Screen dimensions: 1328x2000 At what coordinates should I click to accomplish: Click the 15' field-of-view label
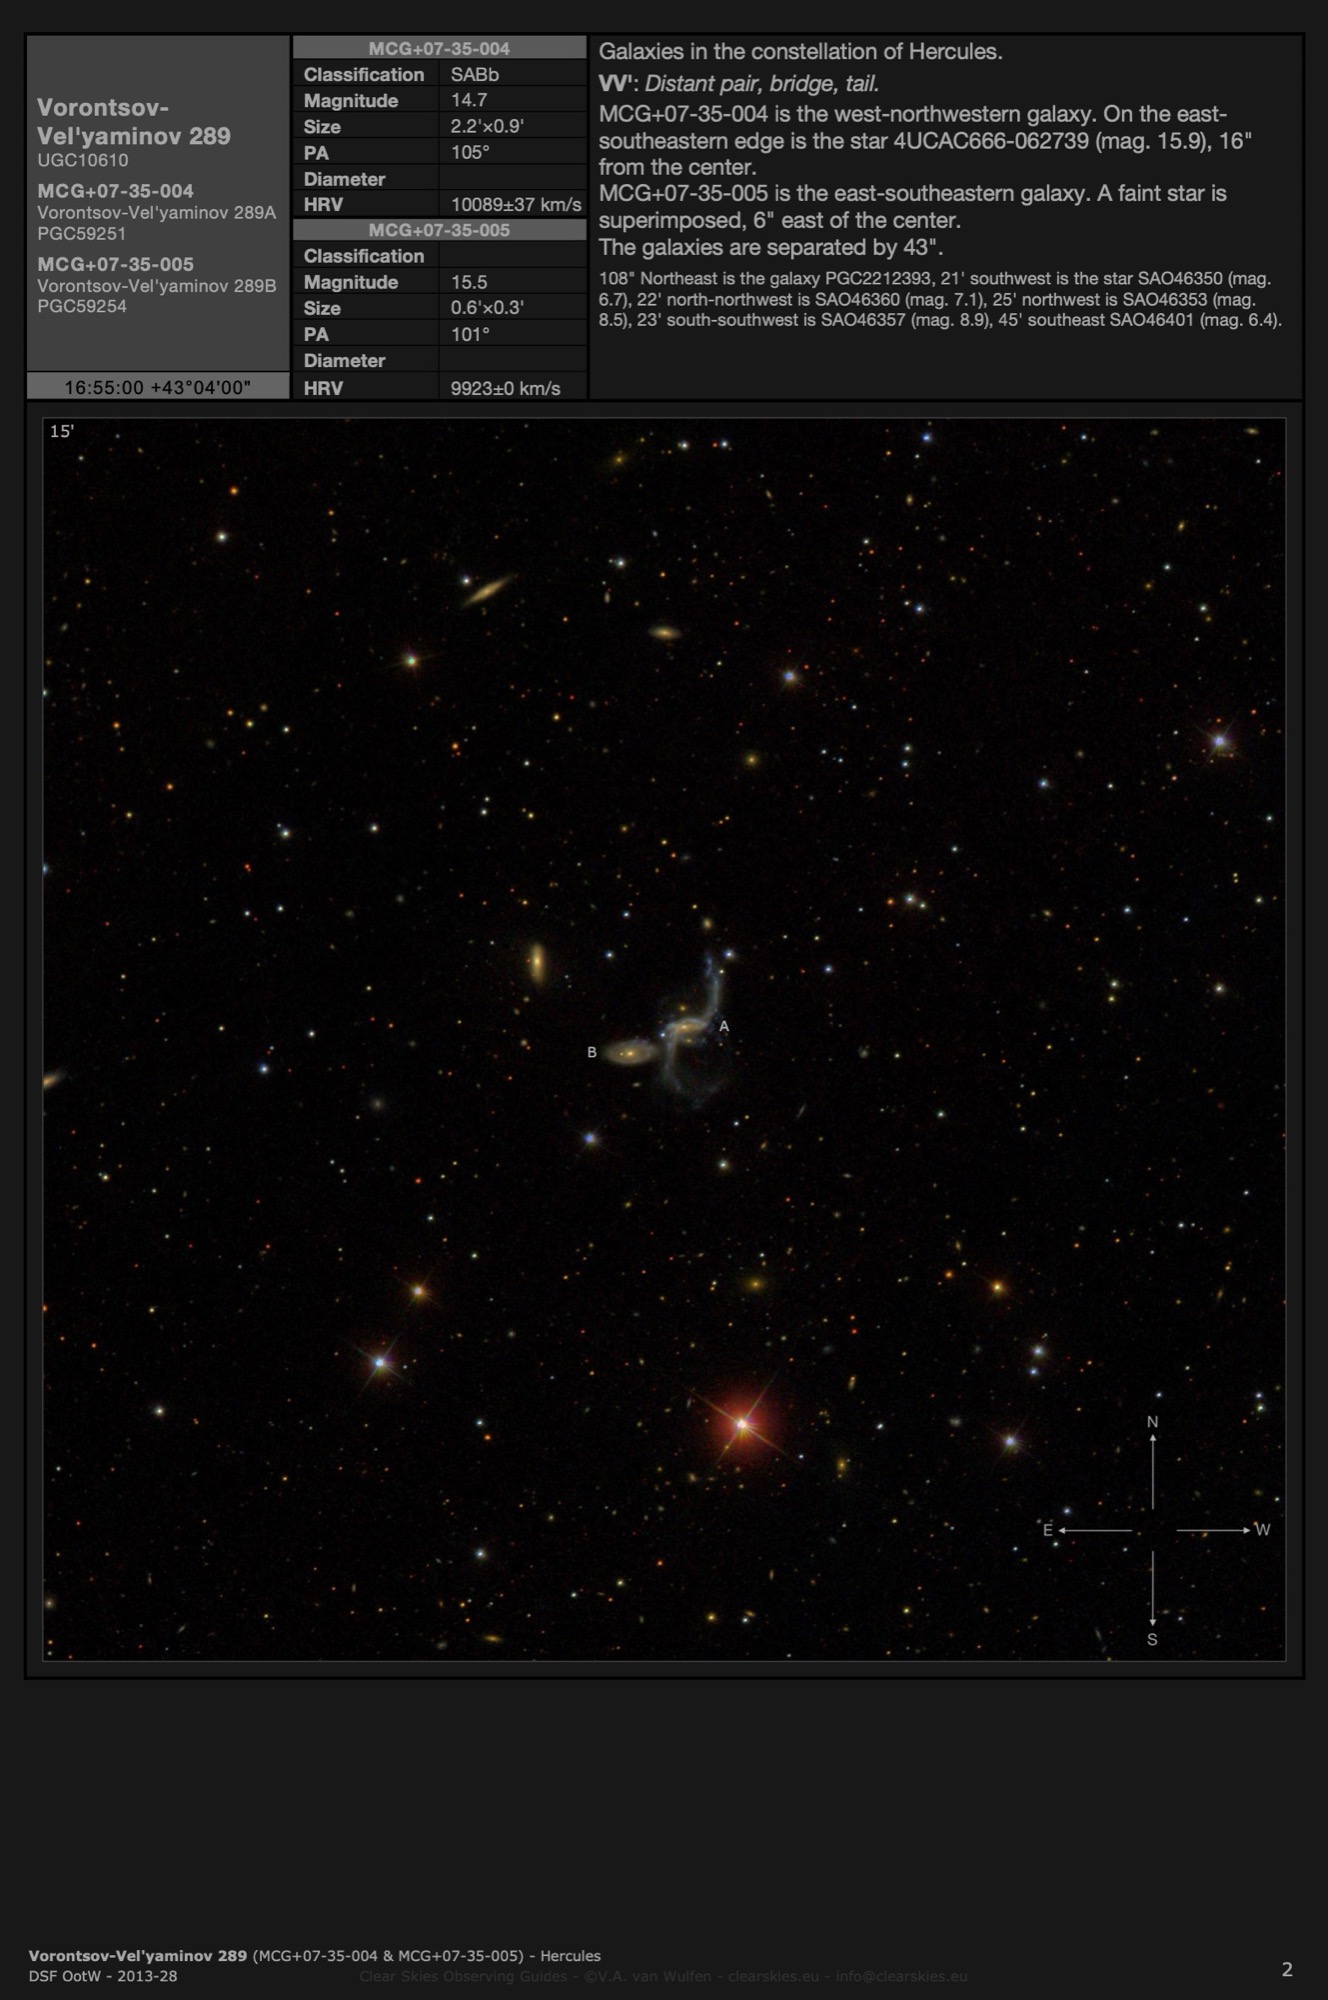(x=62, y=431)
